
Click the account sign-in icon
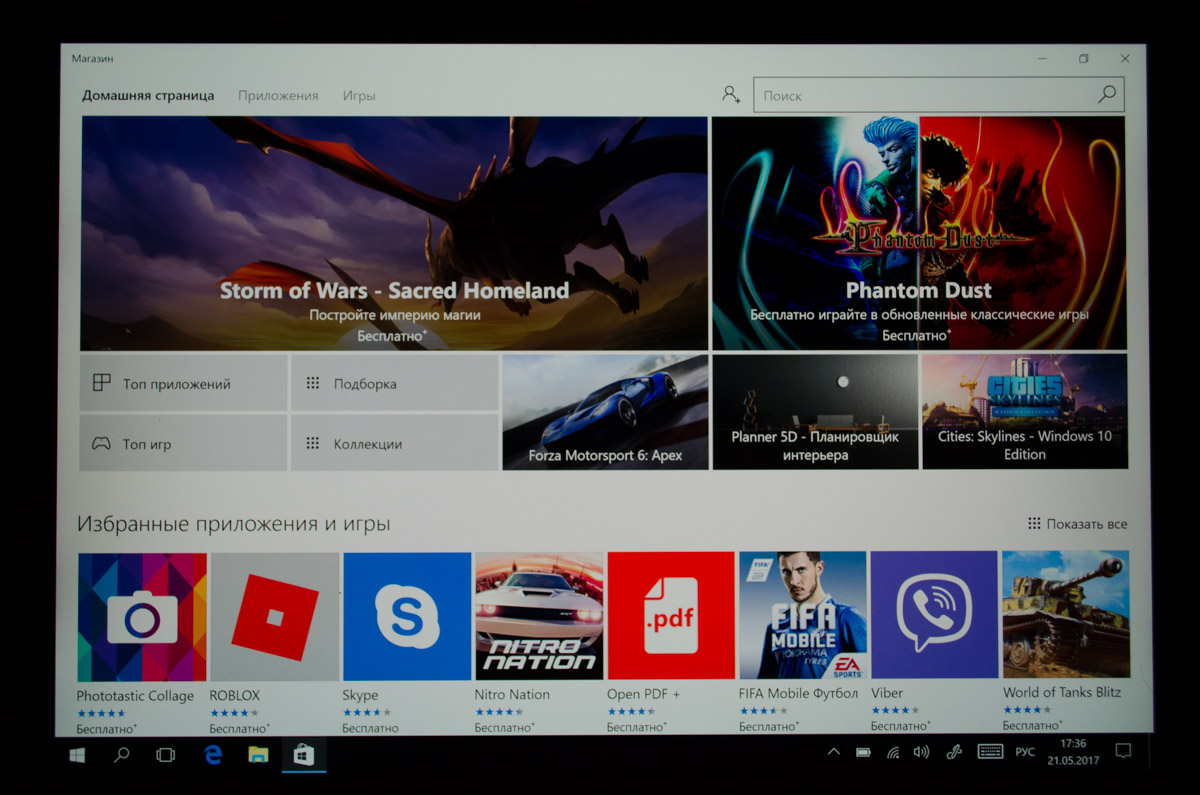pos(731,95)
